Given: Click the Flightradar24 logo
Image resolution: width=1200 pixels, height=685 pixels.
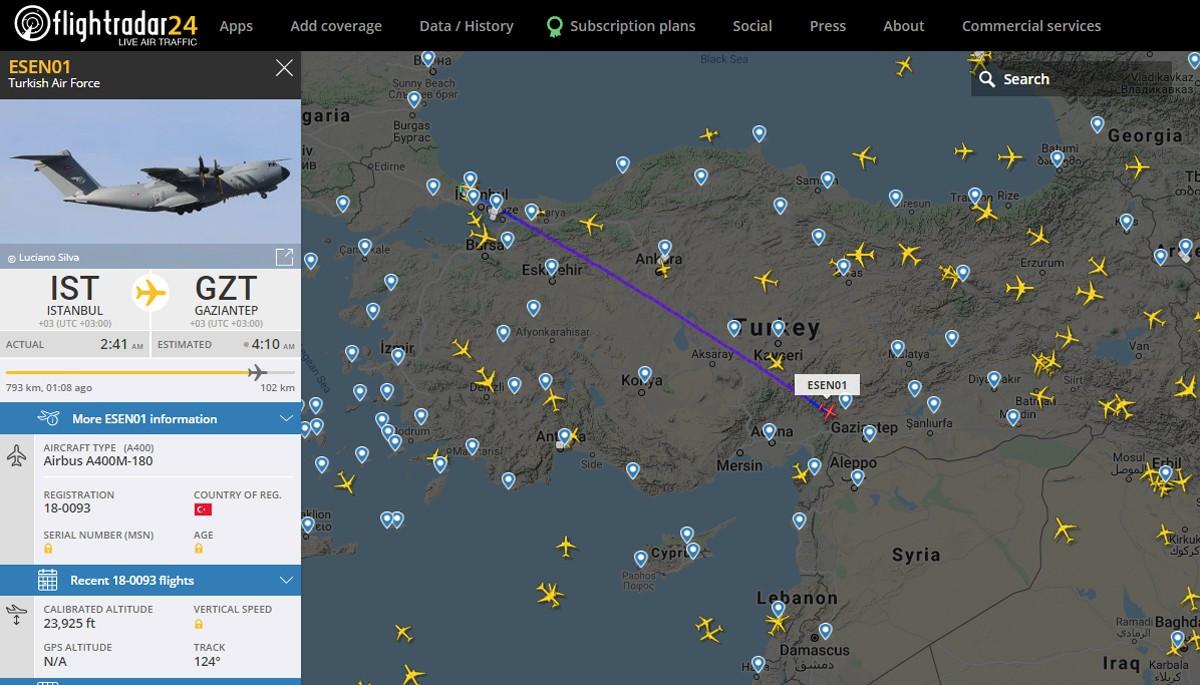Looking at the screenshot, I should (x=107, y=25).
